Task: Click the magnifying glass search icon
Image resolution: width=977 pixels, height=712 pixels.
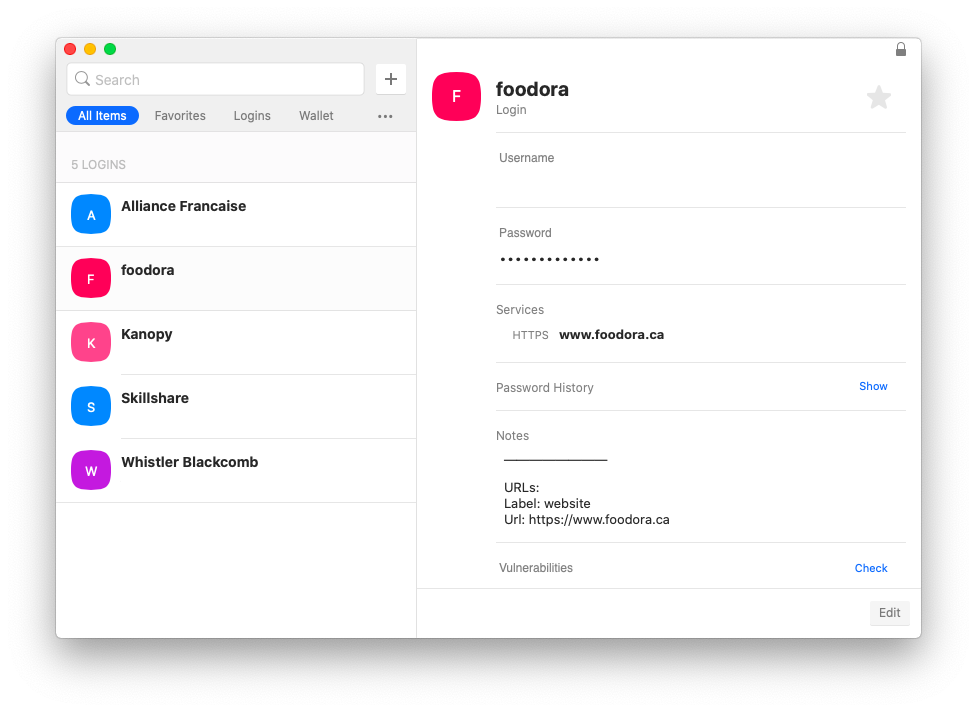Action: click(81, 78)
